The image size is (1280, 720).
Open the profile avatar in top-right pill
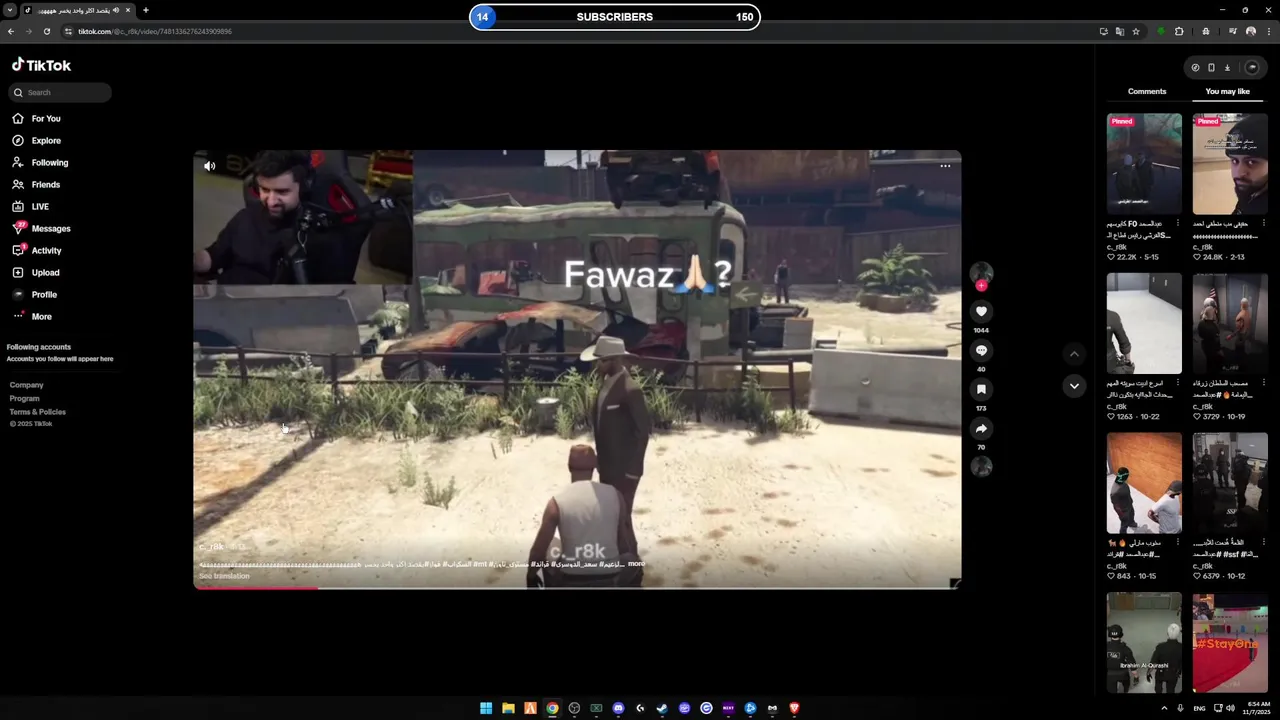[x=1251, y=68]
